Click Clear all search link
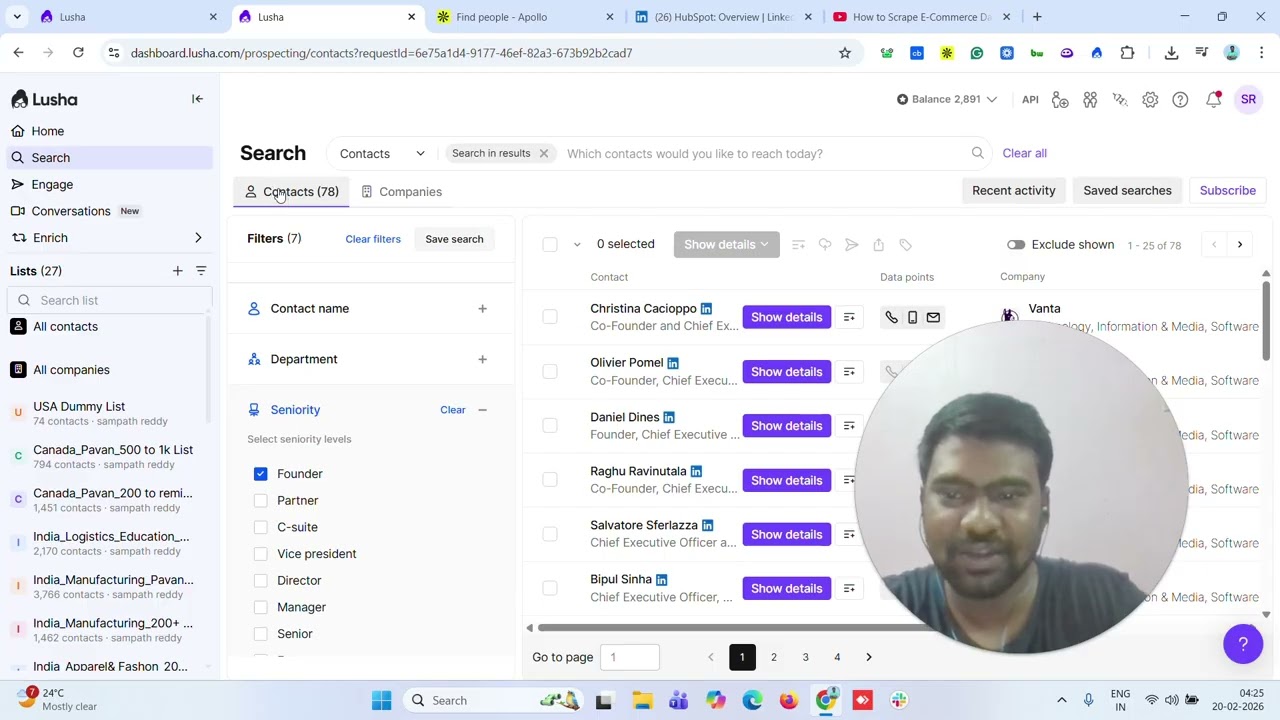This screenshot has width=1280, height=720. [1024, 153]
